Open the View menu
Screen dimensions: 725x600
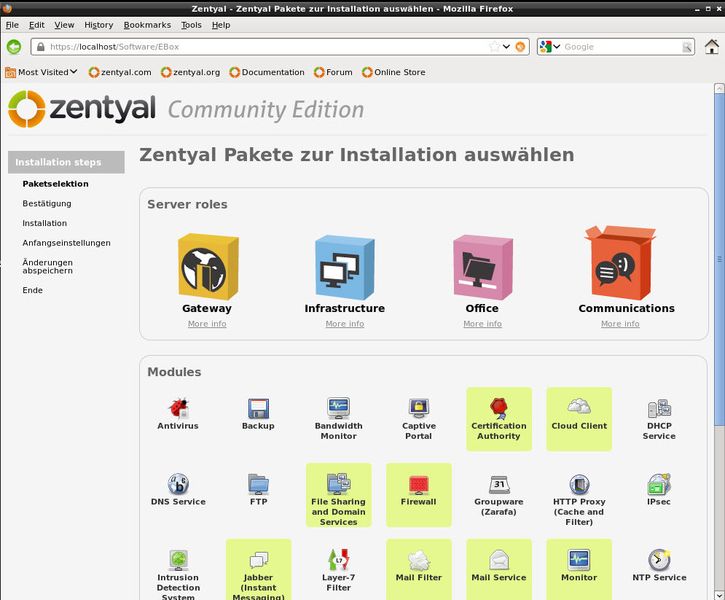coord(64,25)
